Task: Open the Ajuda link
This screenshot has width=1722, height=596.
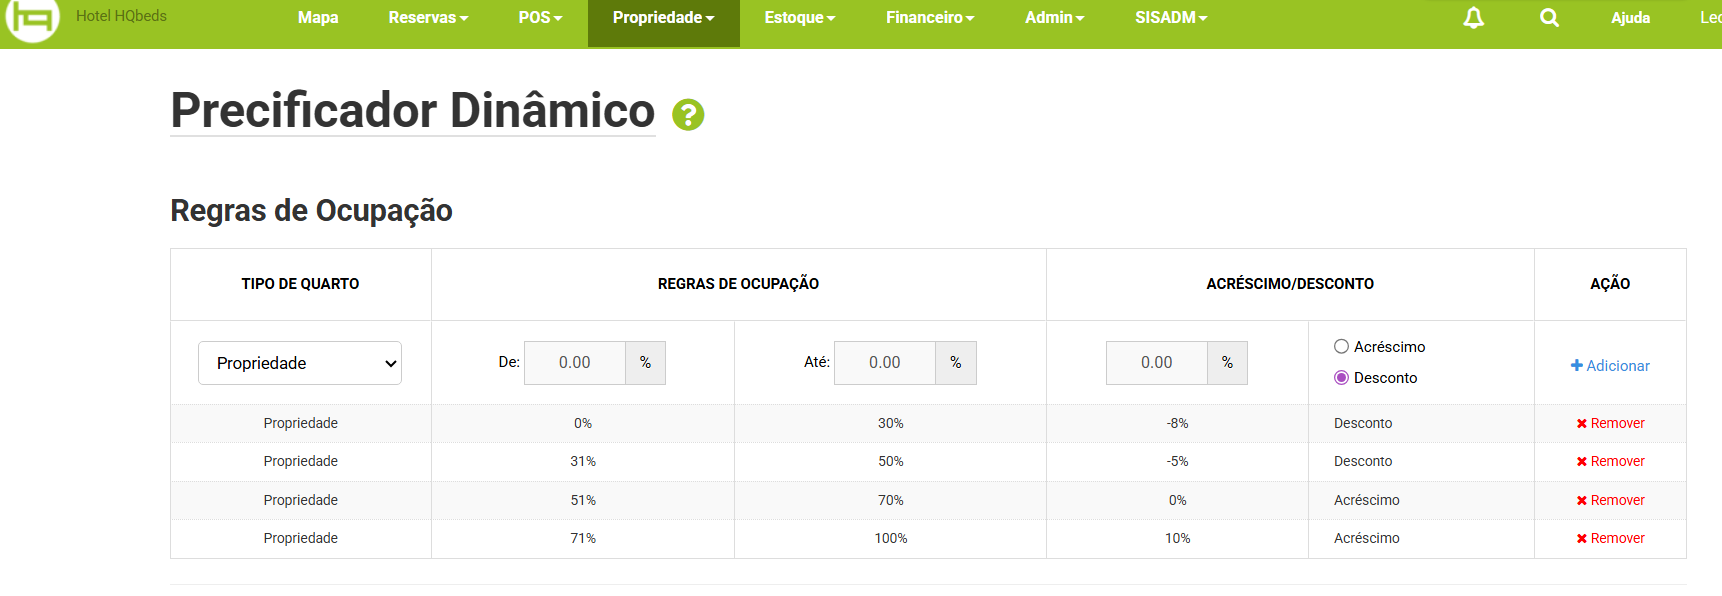Action: pyautogui.click(x=1630, y=18)
